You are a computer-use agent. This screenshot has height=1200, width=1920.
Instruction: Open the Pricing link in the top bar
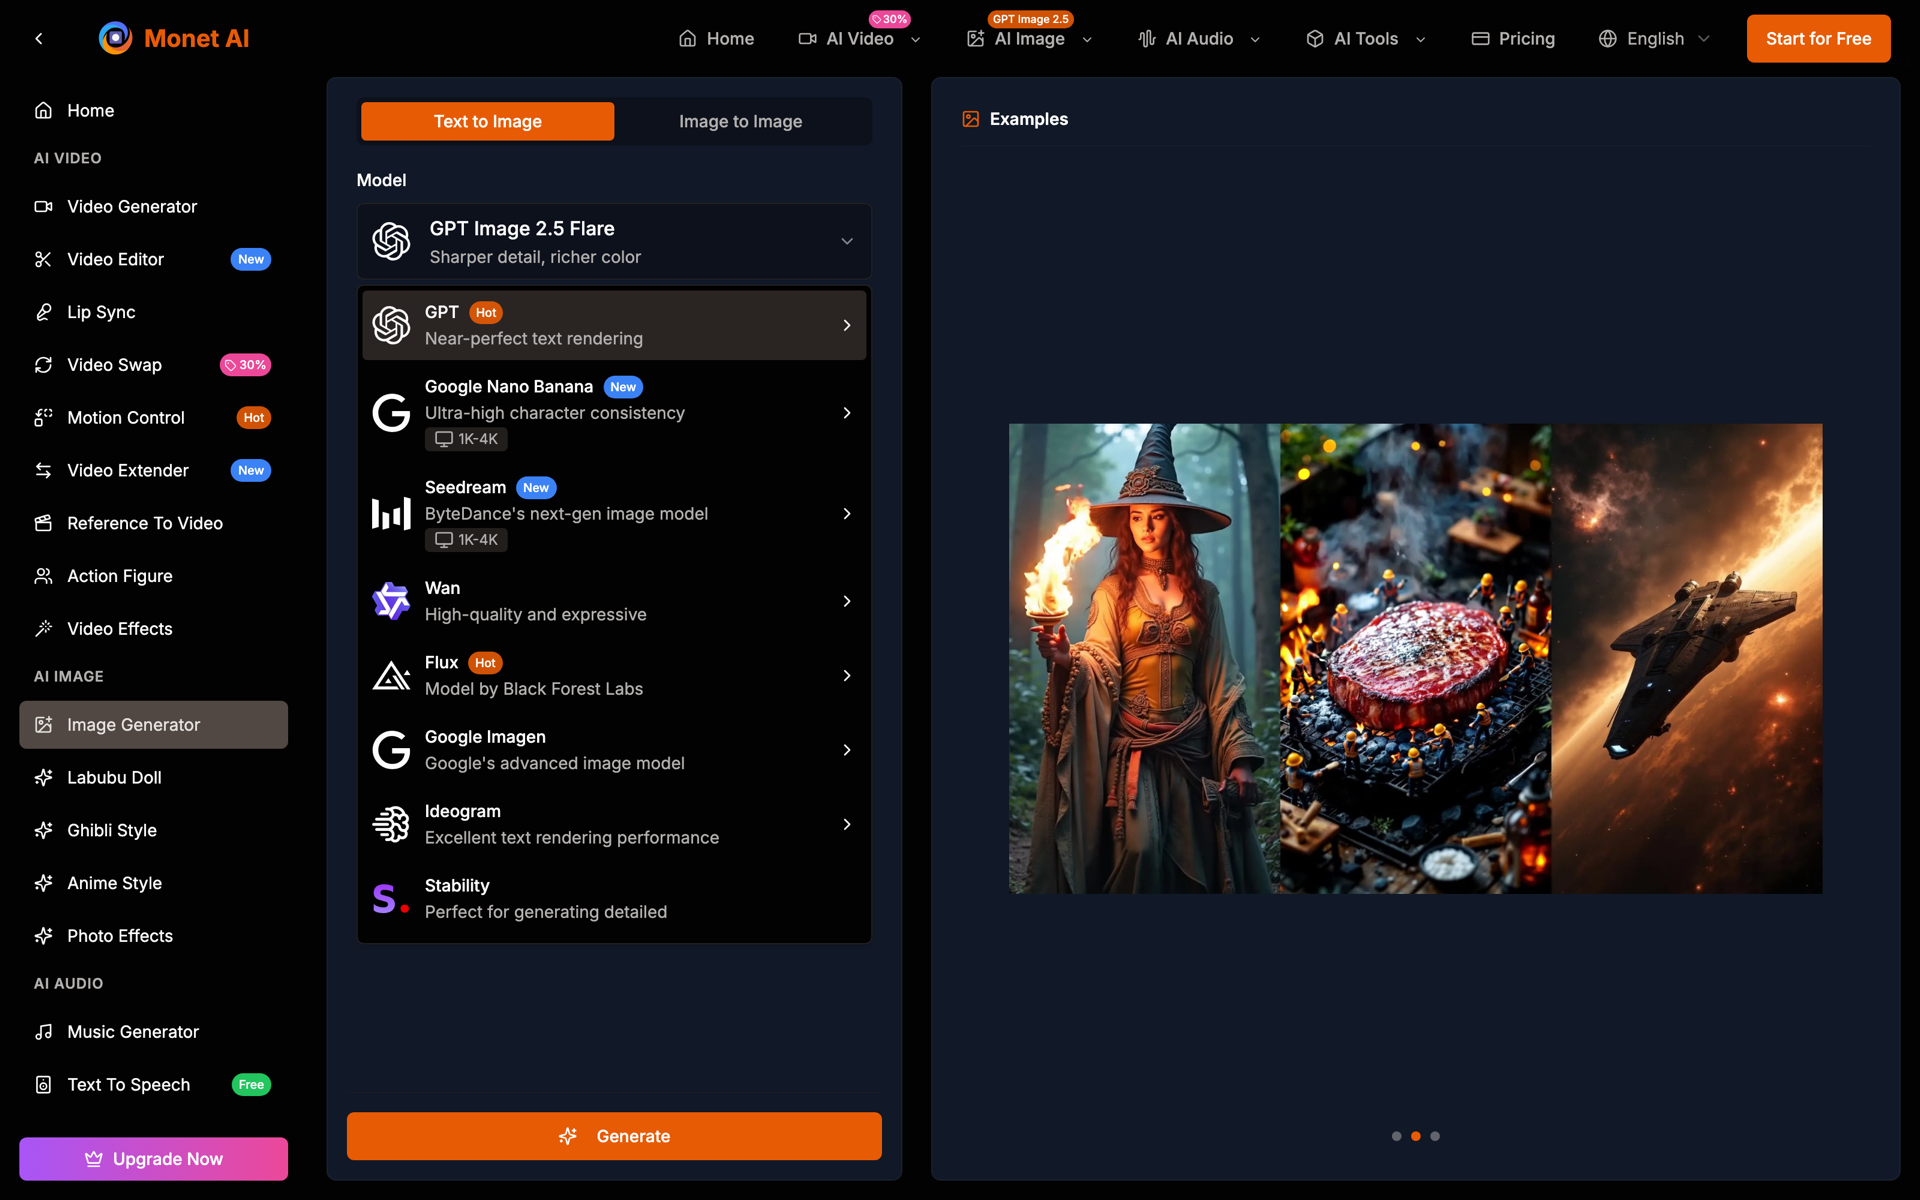[1513, 39]
